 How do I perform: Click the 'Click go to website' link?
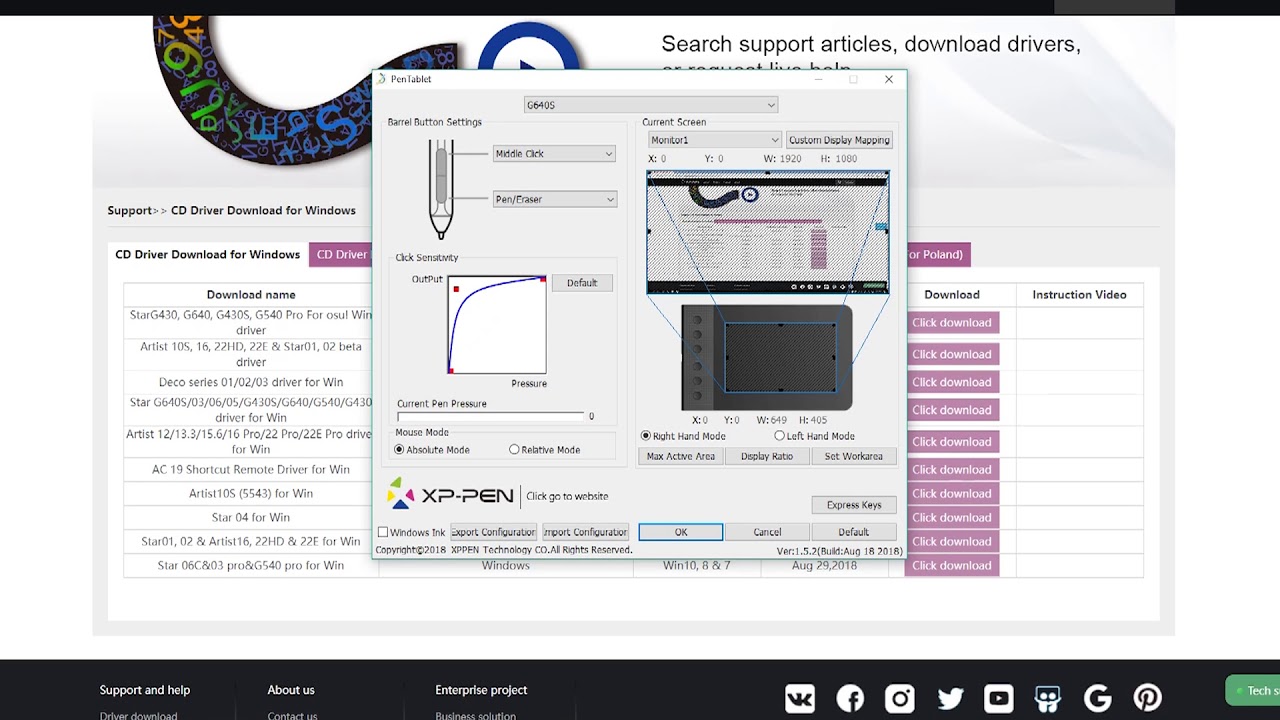567,496
